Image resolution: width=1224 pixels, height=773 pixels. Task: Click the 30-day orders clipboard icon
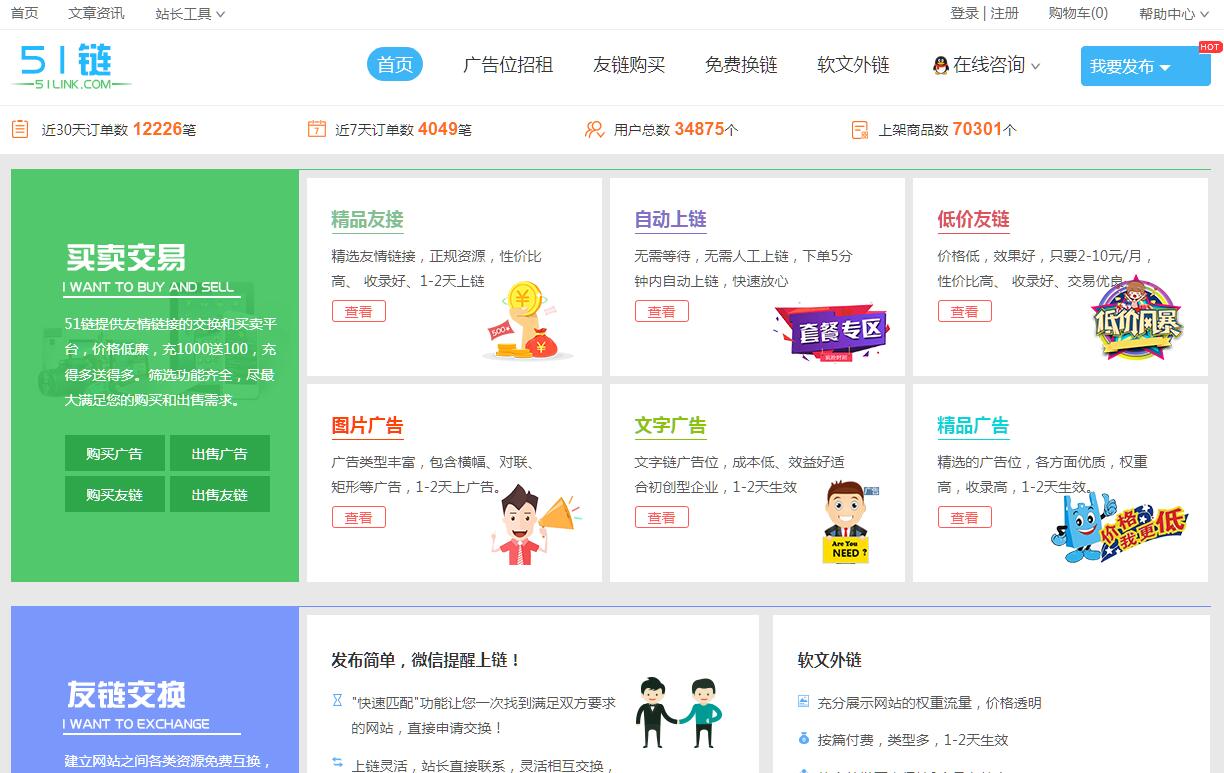point(20,129)
